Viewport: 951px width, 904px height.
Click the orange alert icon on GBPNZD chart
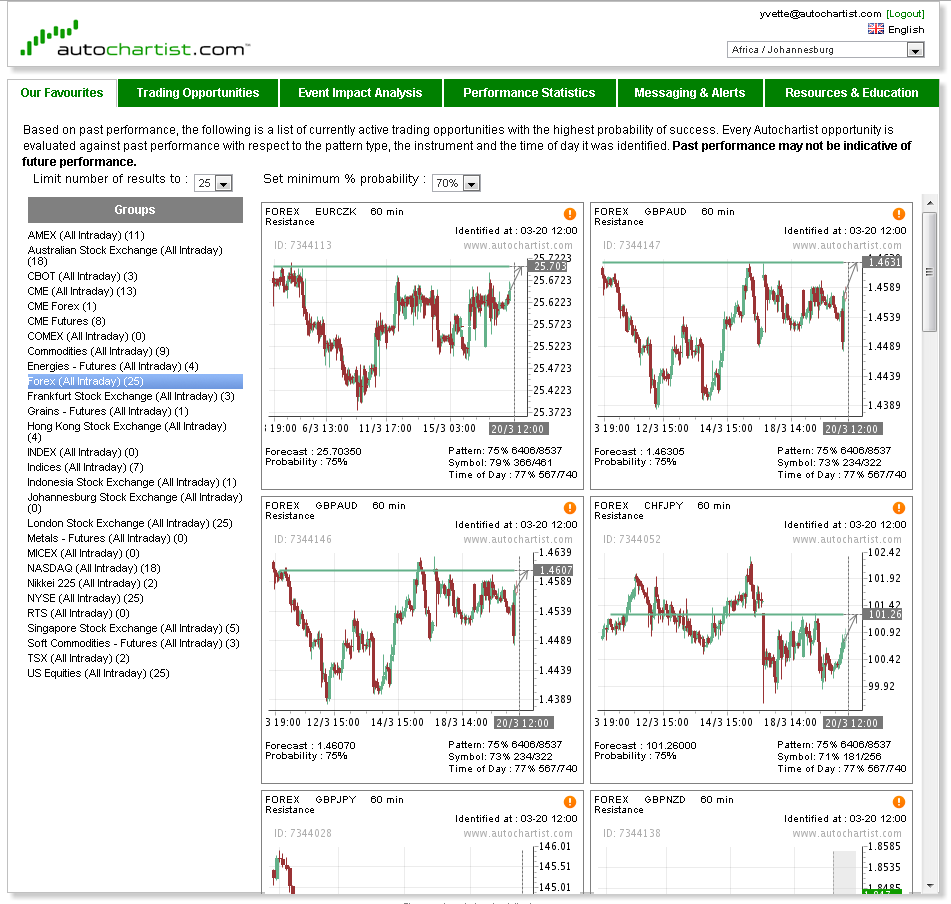coord(899,802)
